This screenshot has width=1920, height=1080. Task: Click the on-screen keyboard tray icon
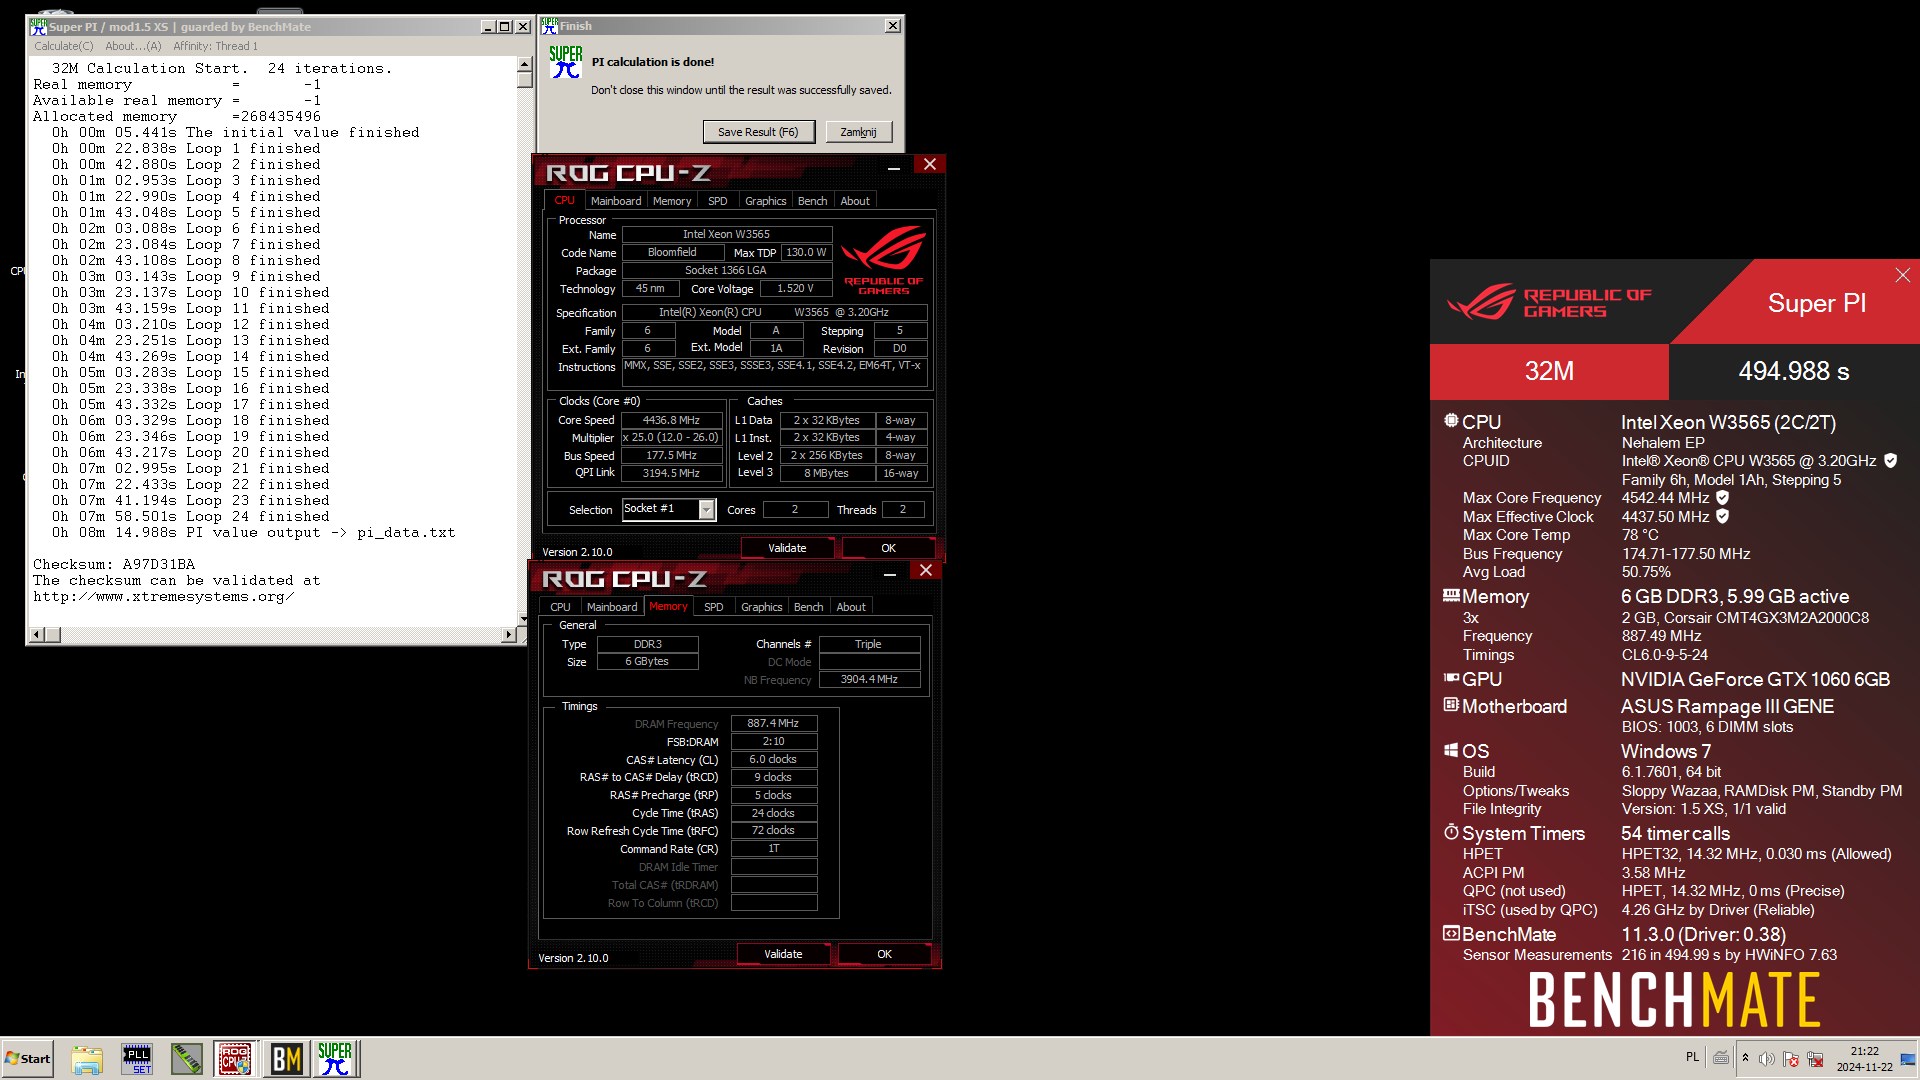click(x=1721, y=1058)
